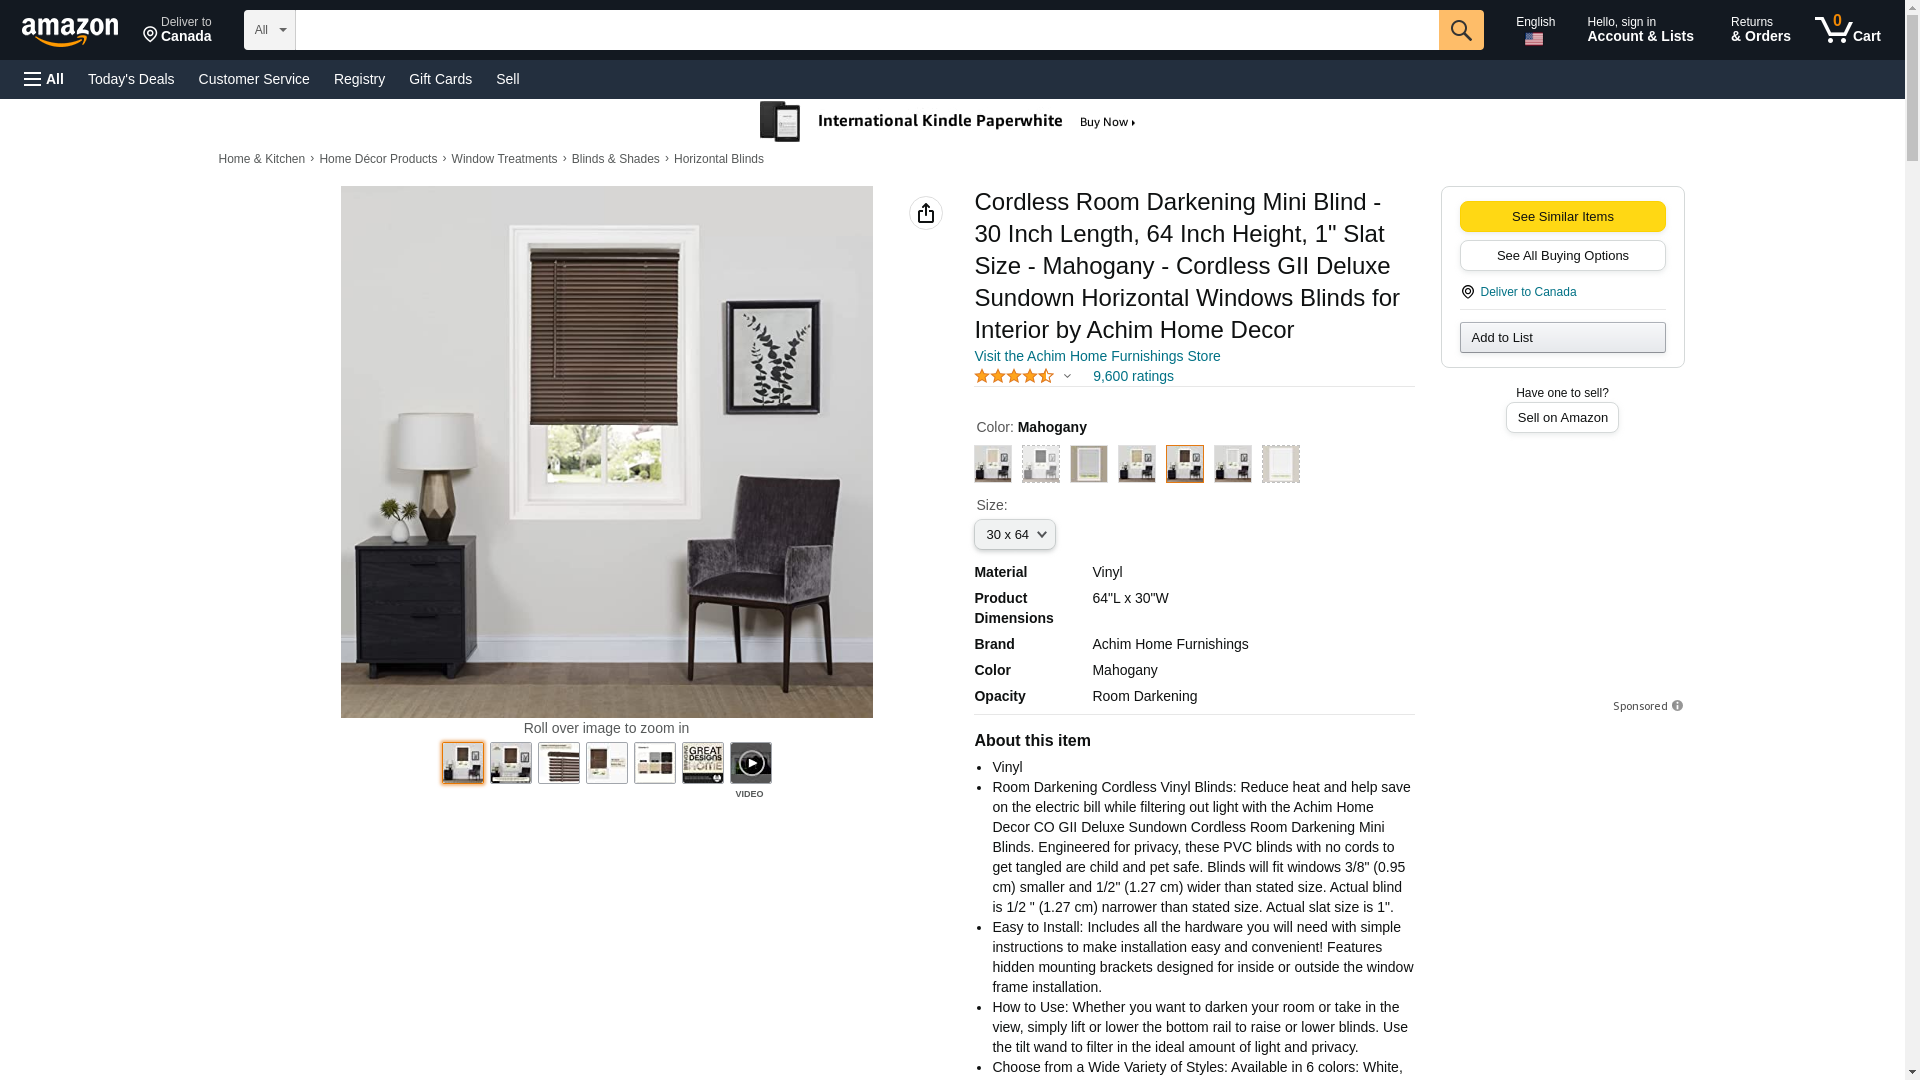Viewport: 1920px width, 1080px height.
Task: Click the Amazon logo
Action: [70, 31]
